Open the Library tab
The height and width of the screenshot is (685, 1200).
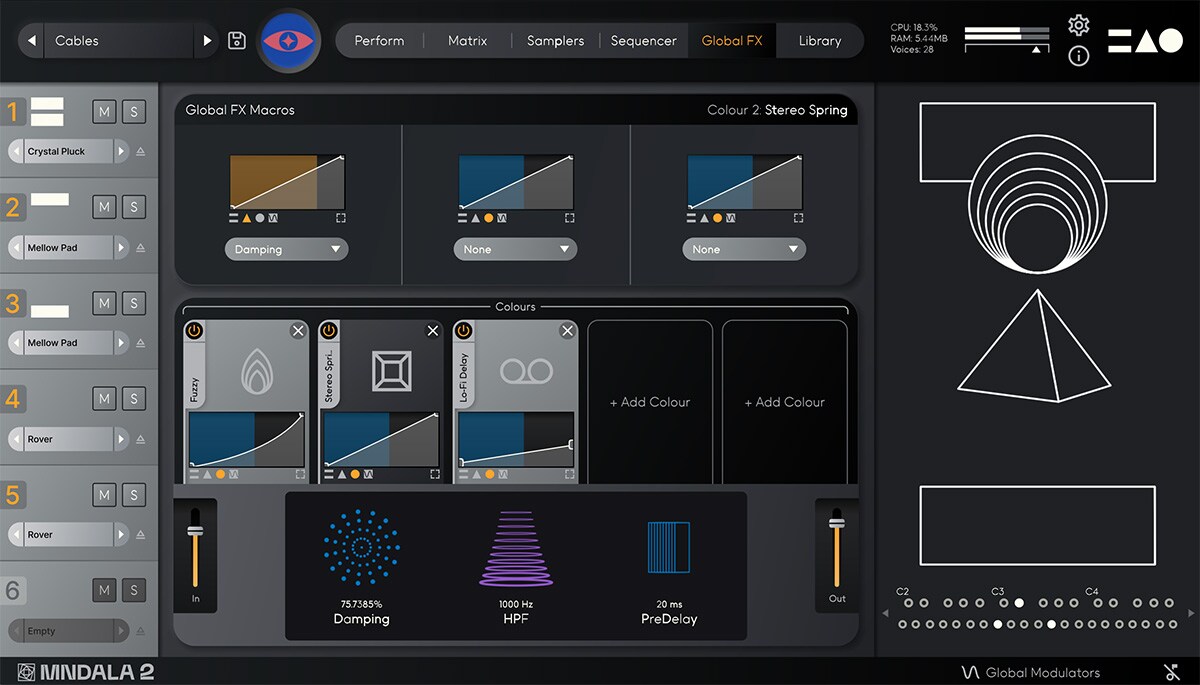[820, 41]
